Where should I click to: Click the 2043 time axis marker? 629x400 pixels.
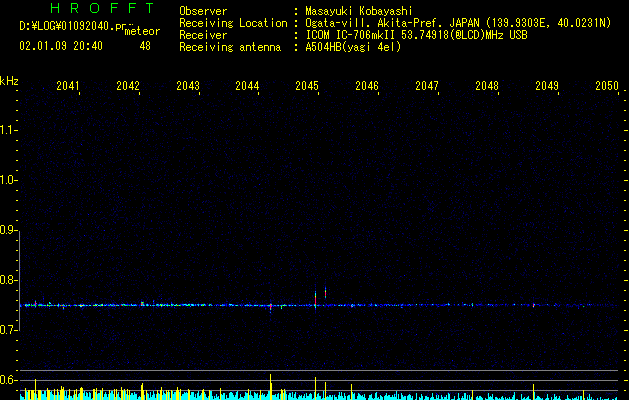[188, 86]
